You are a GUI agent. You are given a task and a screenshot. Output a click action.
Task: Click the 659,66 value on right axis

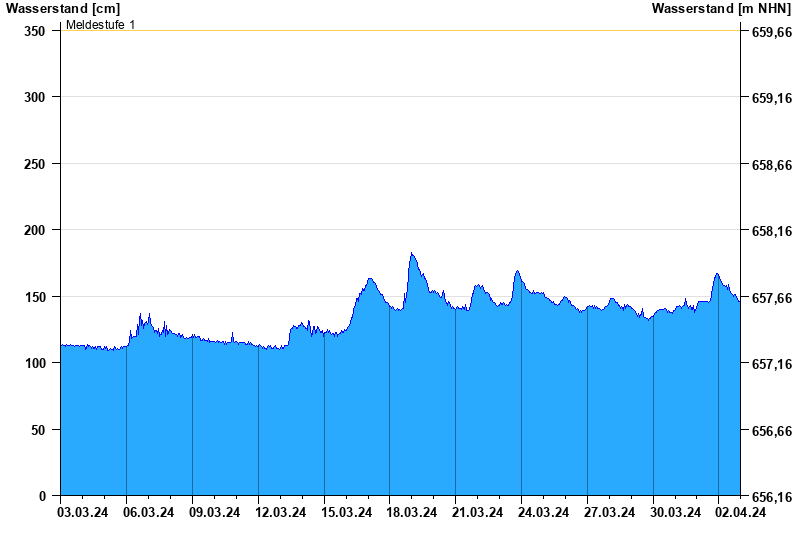771,32
